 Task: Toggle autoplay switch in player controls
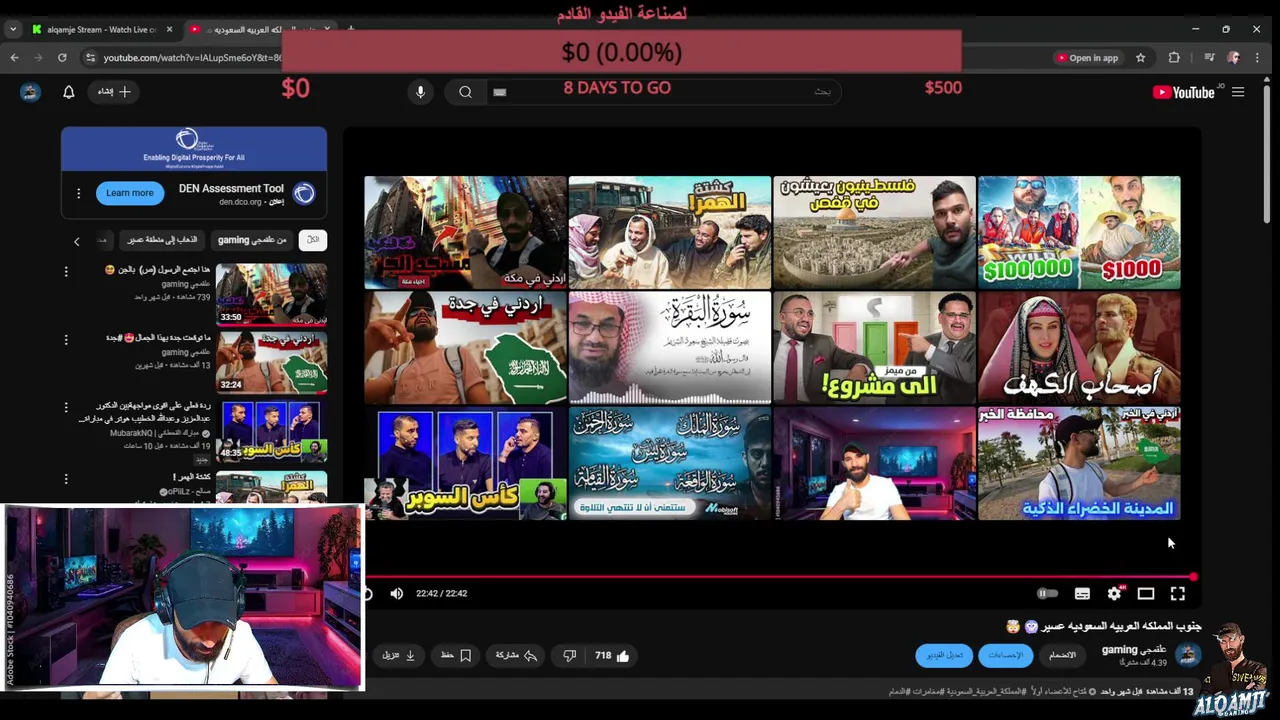tap(1047, 593)
